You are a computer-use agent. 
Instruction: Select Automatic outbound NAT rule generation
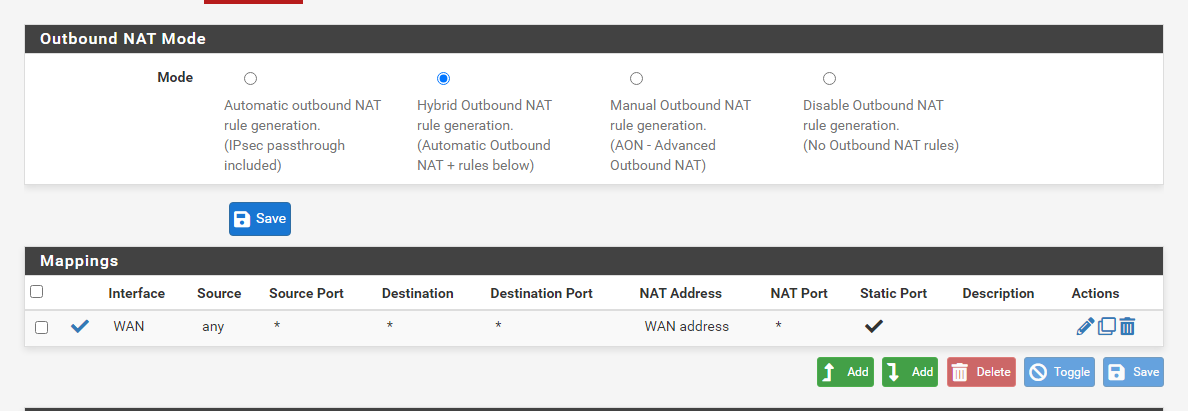(250, 79)
